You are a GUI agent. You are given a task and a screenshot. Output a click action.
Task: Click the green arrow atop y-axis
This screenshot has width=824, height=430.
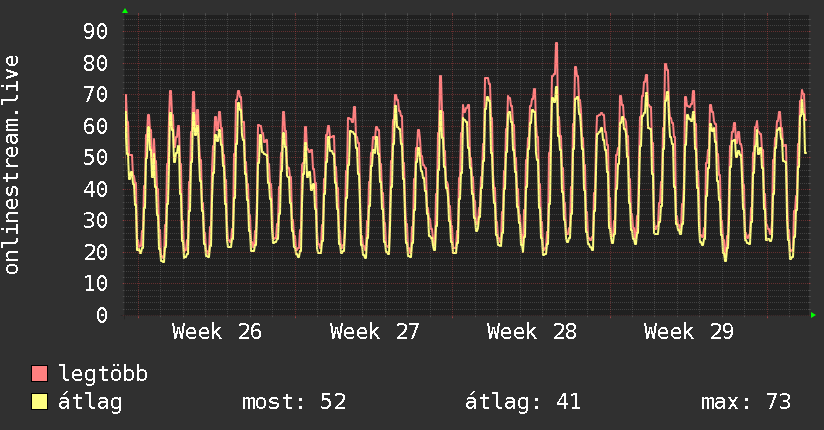(125, 11)
